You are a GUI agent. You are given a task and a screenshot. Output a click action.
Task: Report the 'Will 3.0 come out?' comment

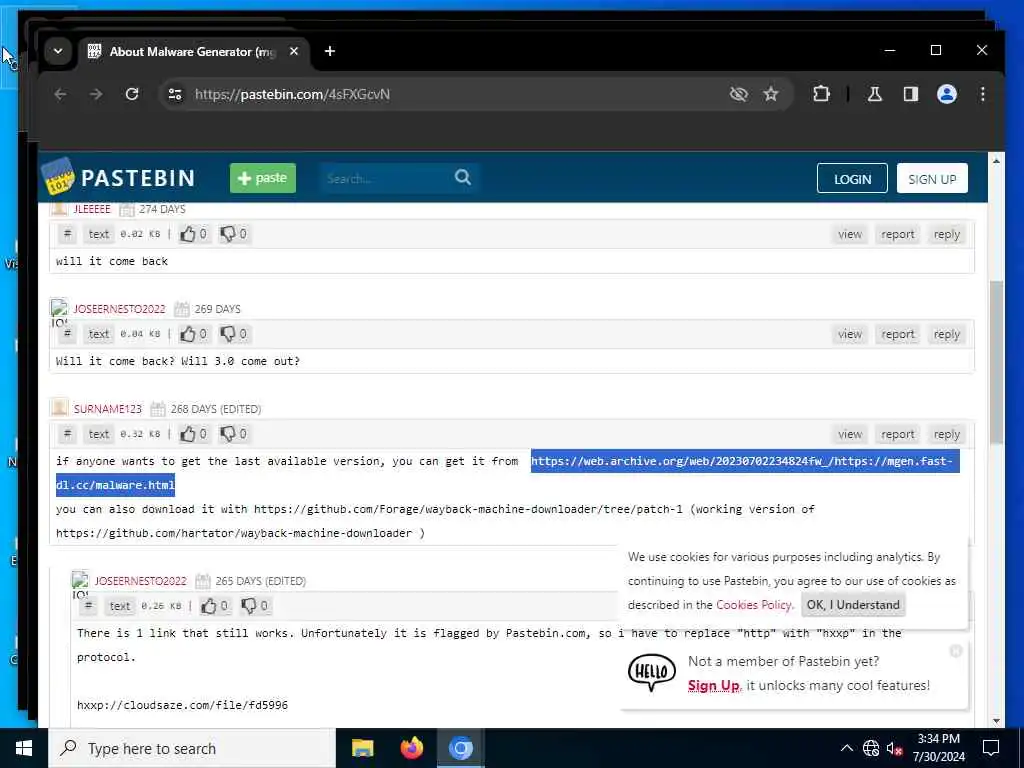click(x=897, y=334)
